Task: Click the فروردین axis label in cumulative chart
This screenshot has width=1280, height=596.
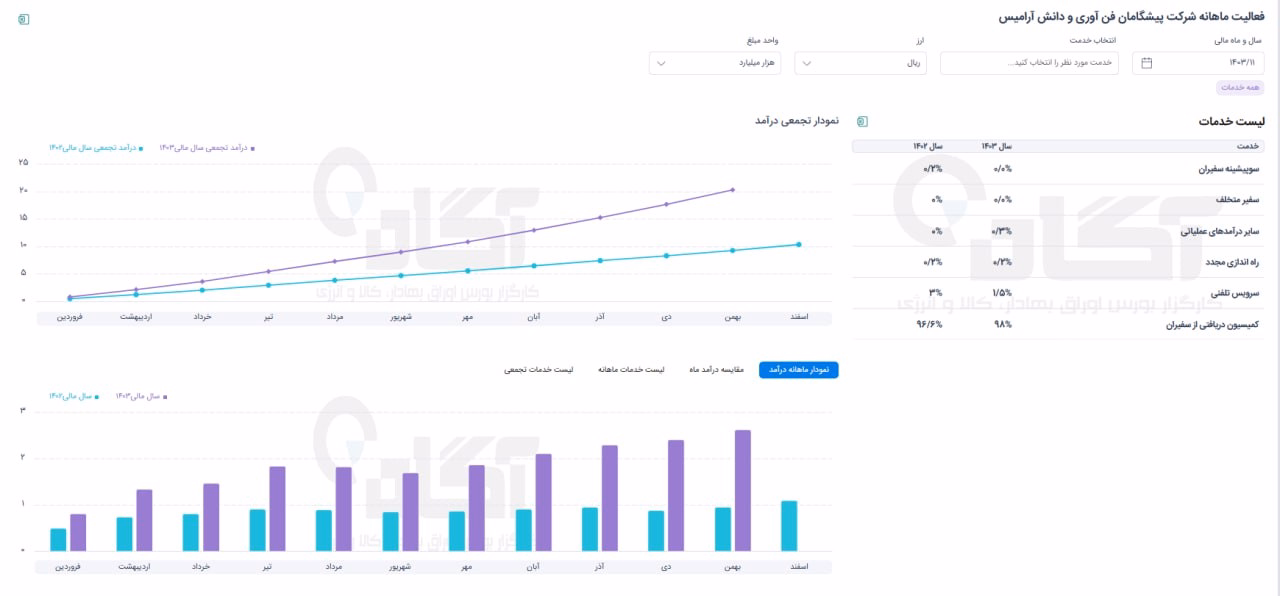Action: click(68, 317)
